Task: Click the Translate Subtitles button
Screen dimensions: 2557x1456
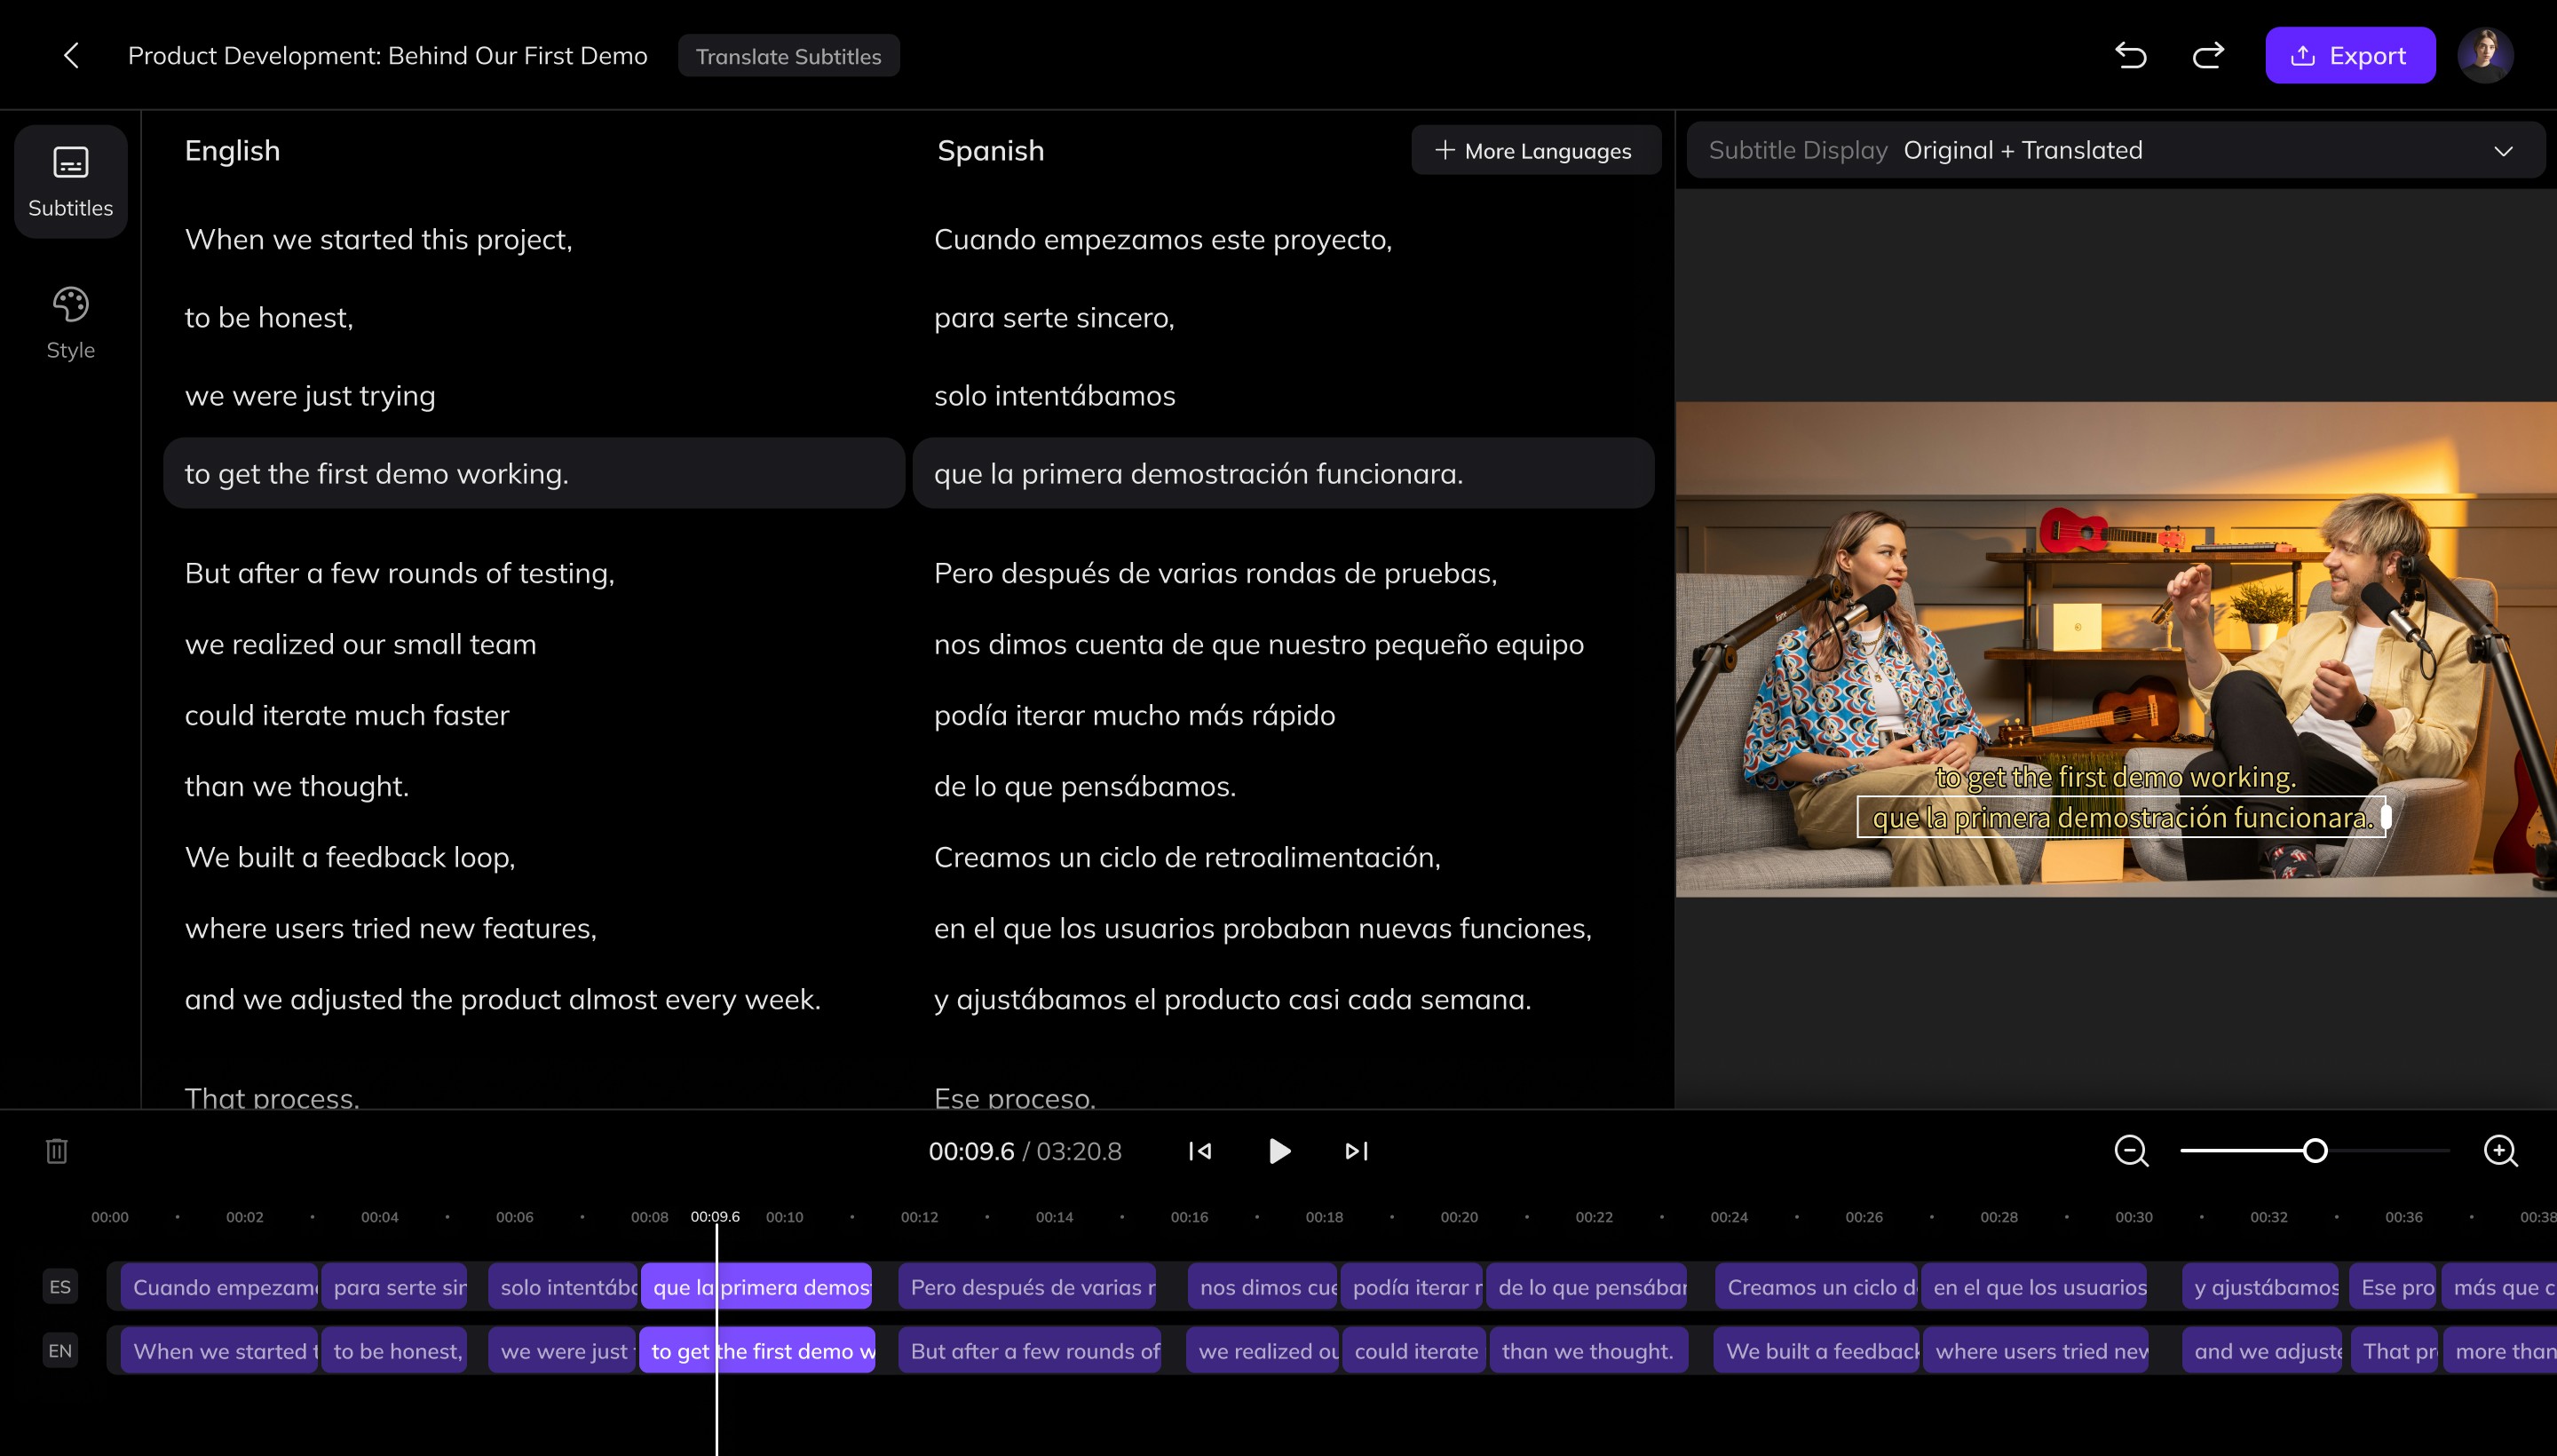Action: [788, 56]
